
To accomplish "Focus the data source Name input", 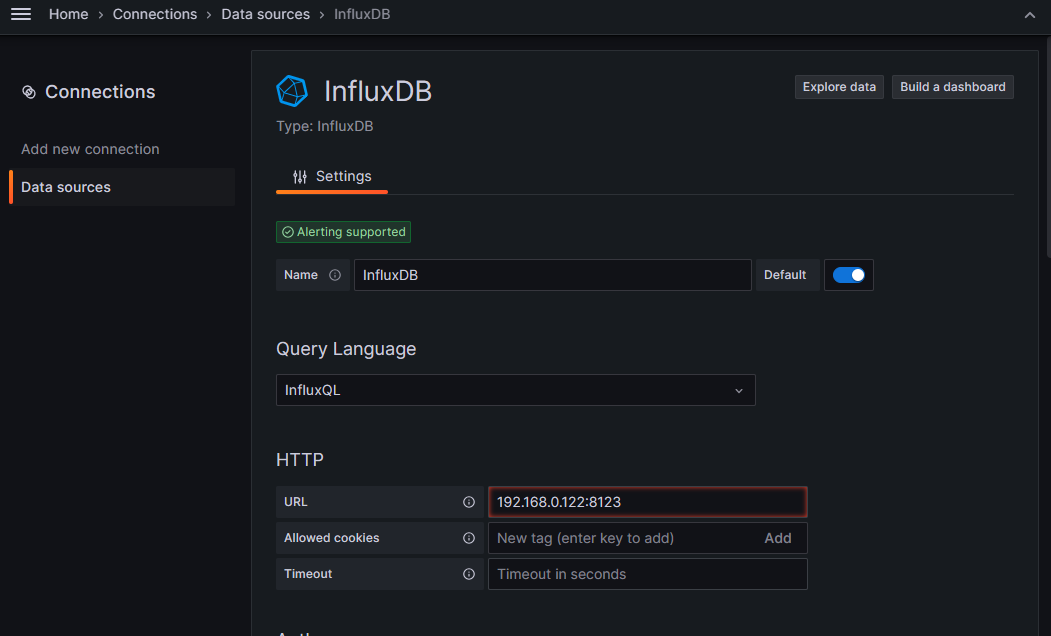I will coord(552,275).
